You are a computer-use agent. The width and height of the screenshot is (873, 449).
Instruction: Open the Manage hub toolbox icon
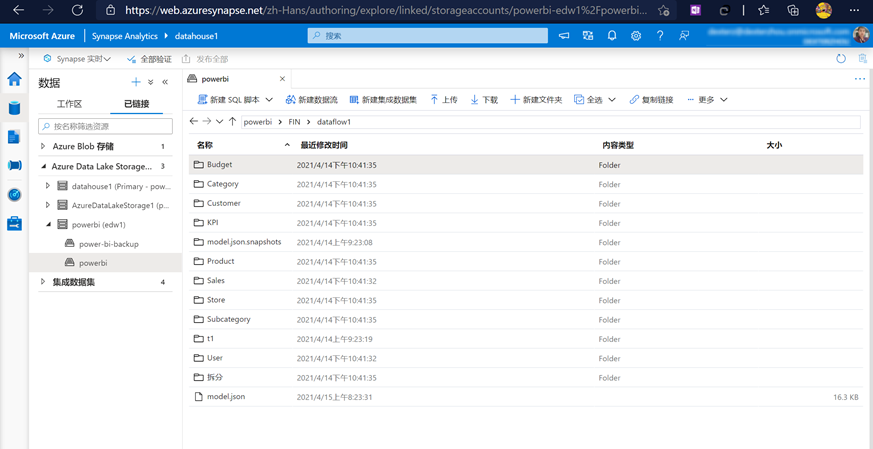coord(14,224)
